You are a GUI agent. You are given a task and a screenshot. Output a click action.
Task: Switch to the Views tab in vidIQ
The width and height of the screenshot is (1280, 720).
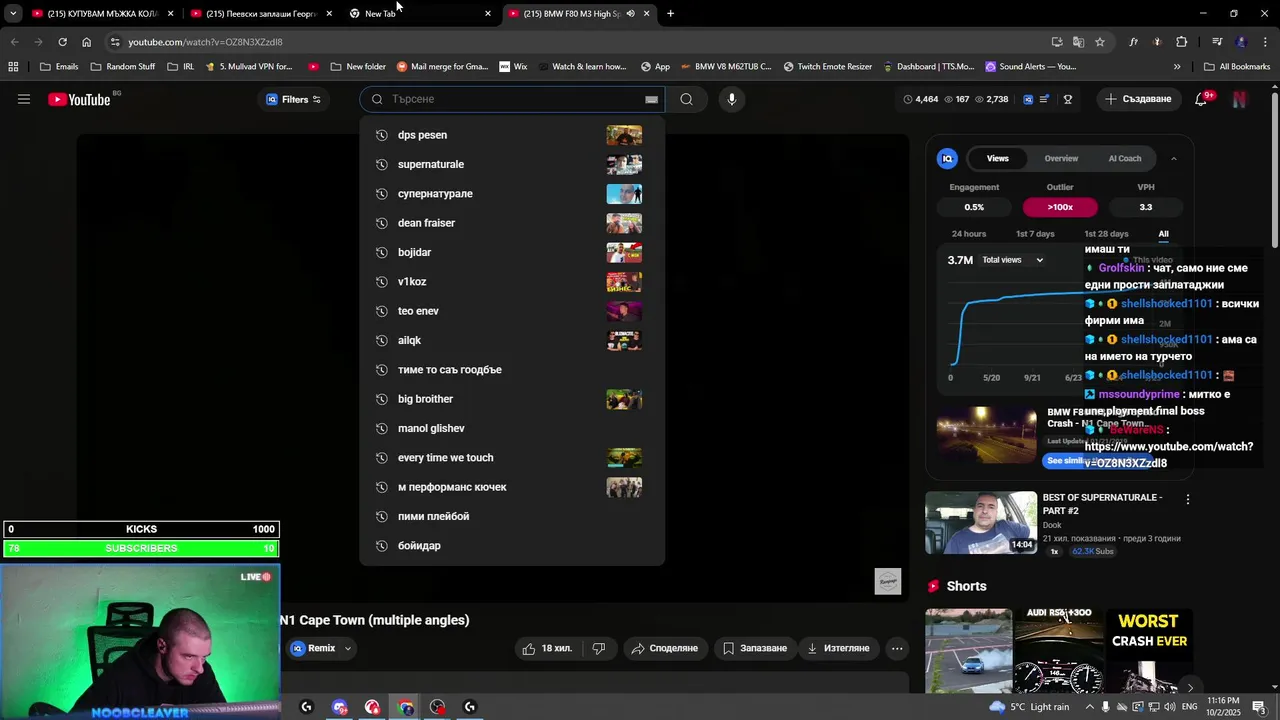pos(997,158)
